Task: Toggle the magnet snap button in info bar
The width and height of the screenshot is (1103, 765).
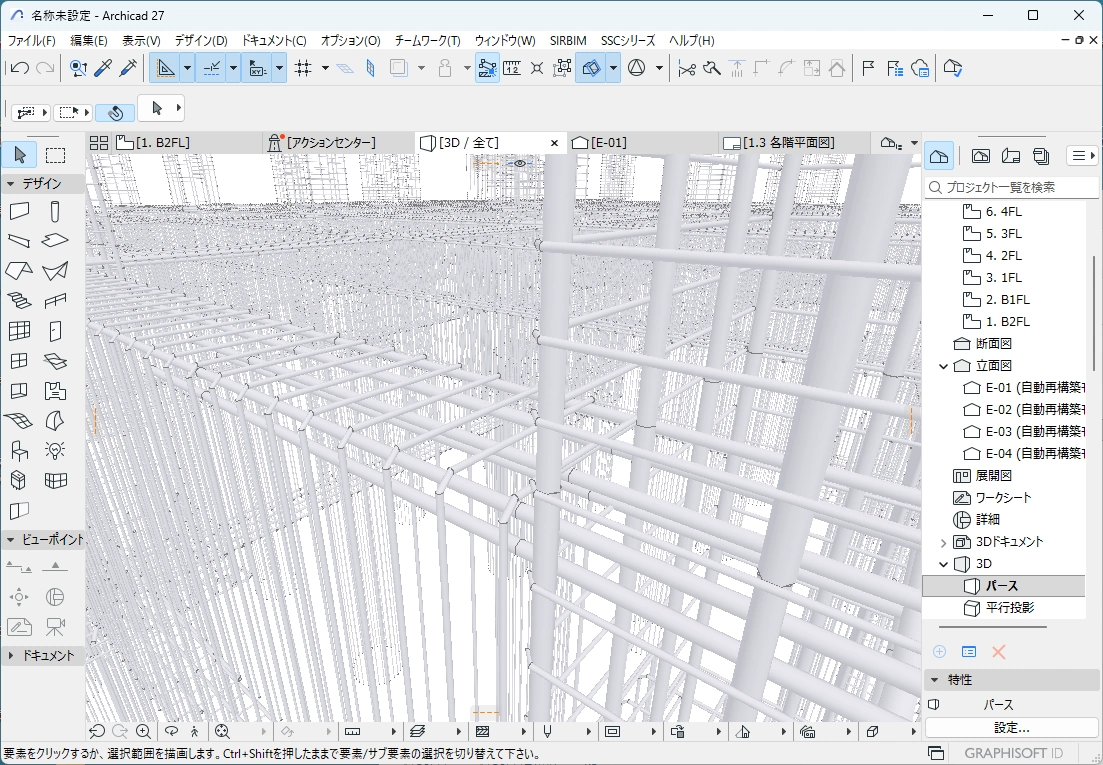Action: 115,112
